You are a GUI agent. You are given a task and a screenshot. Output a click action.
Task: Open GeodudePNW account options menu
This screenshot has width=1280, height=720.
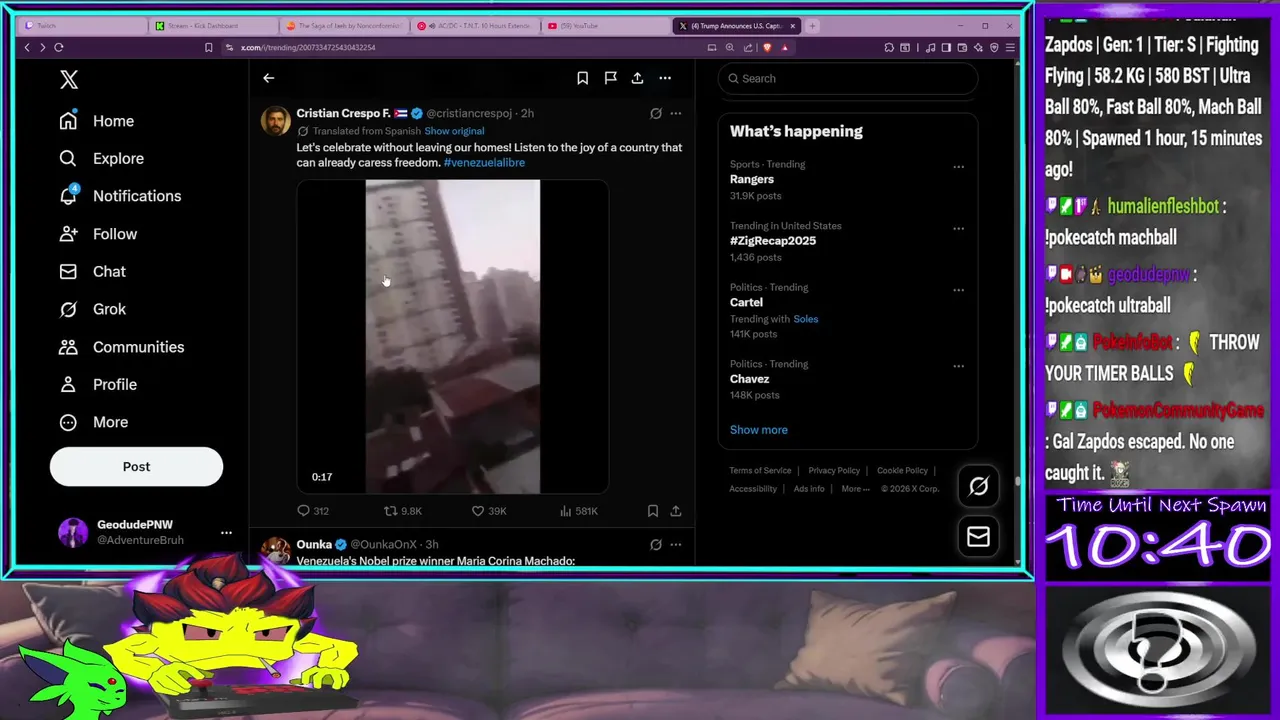pyautogui.click(x=226, y=532)
